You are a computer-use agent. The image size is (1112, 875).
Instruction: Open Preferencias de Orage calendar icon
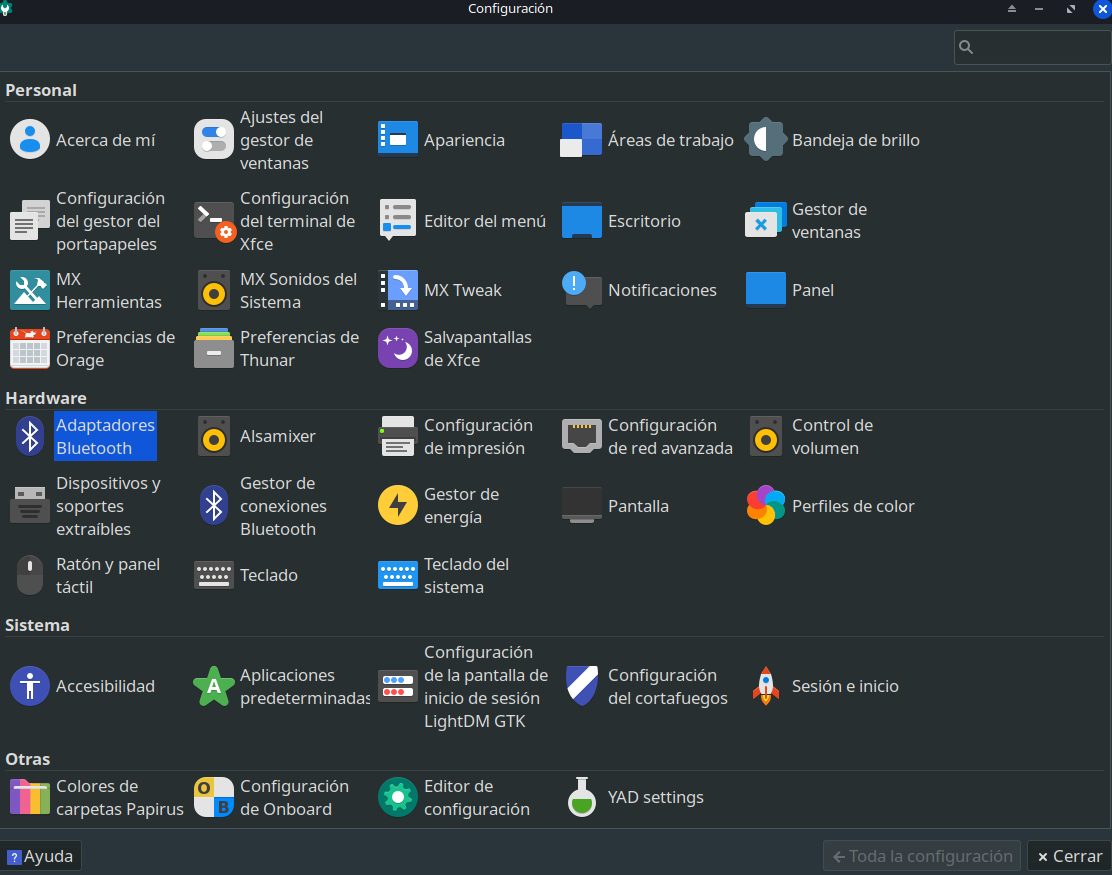(30, 348)
